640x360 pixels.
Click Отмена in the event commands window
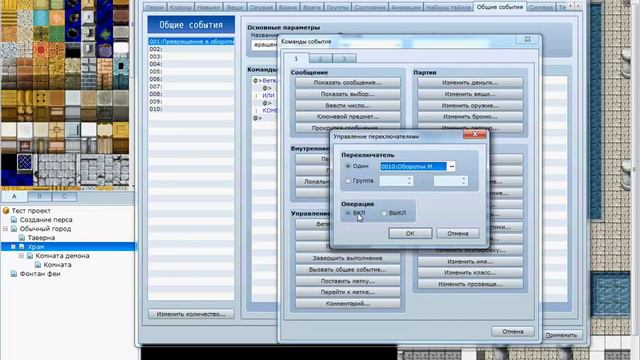tap(513, 331)
